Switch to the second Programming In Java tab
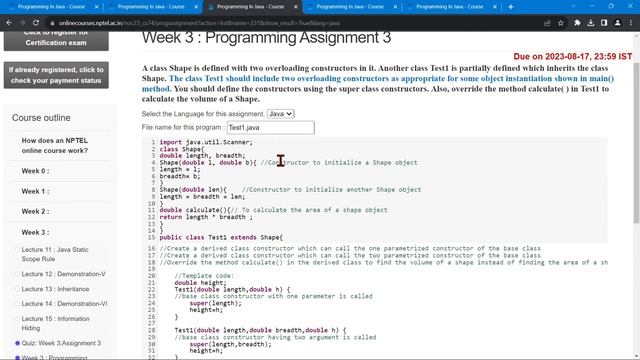The width and height of the screenshot is (640, 360). [151, 7]
